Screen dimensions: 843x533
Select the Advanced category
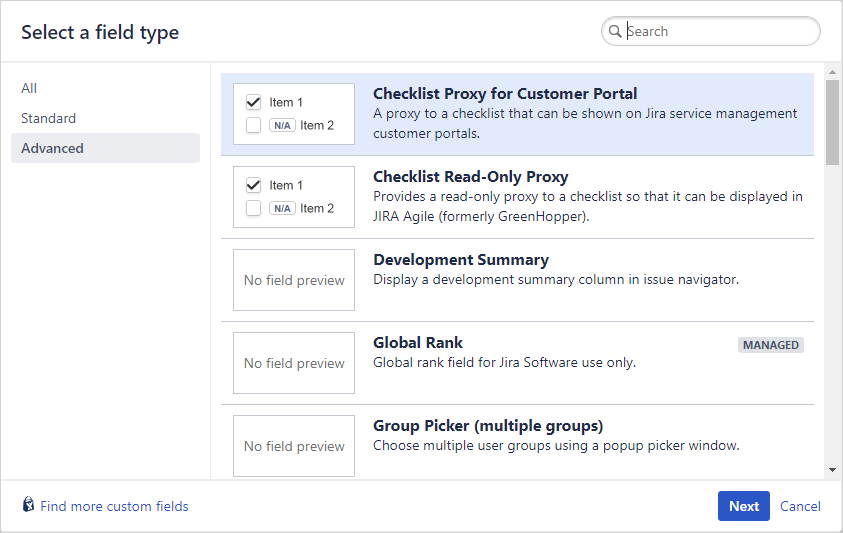(x=52, y=148)
